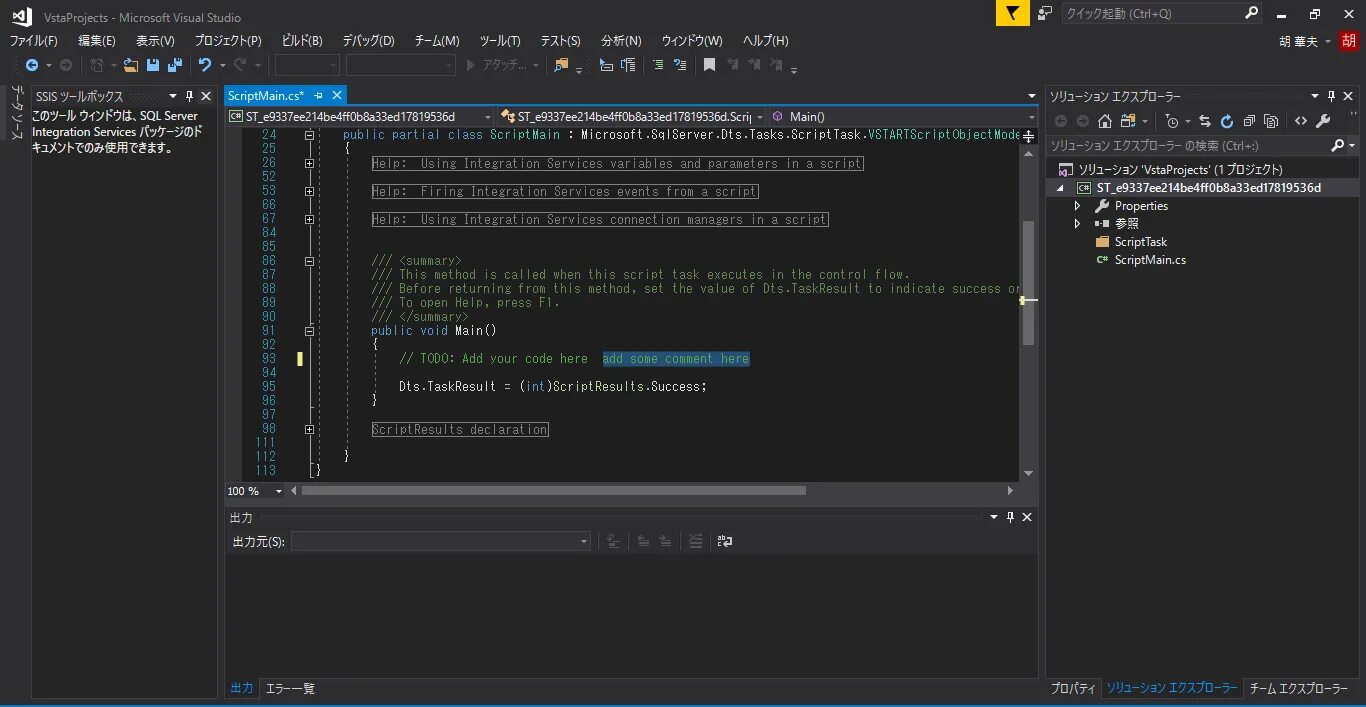Close the ScriptMain.cs tab

click(336, 95)
